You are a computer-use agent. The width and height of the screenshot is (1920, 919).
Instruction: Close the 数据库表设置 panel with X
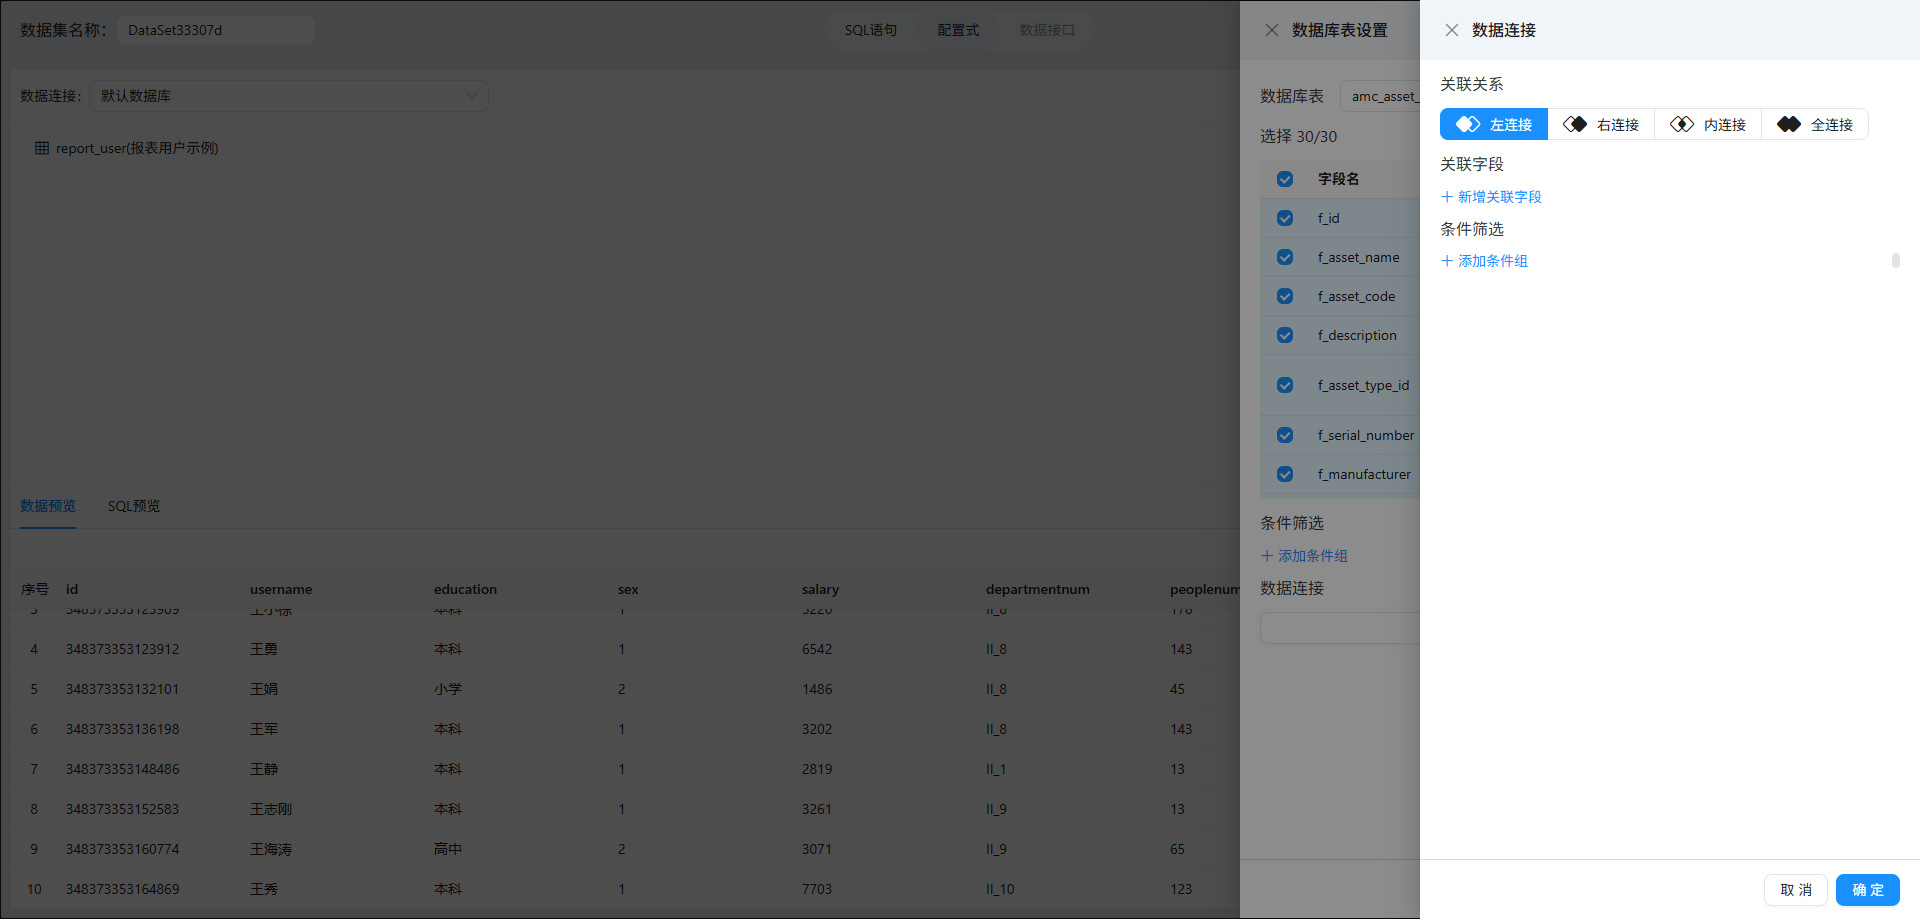1272,30
